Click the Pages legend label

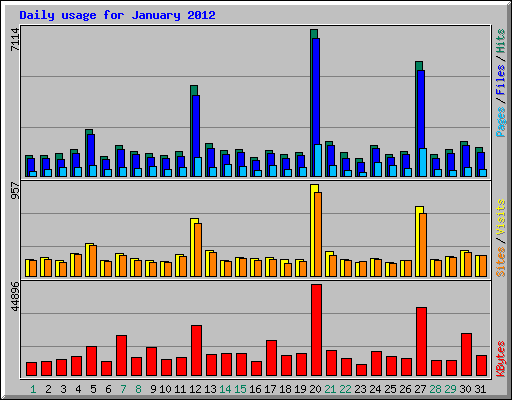point(501,122)
